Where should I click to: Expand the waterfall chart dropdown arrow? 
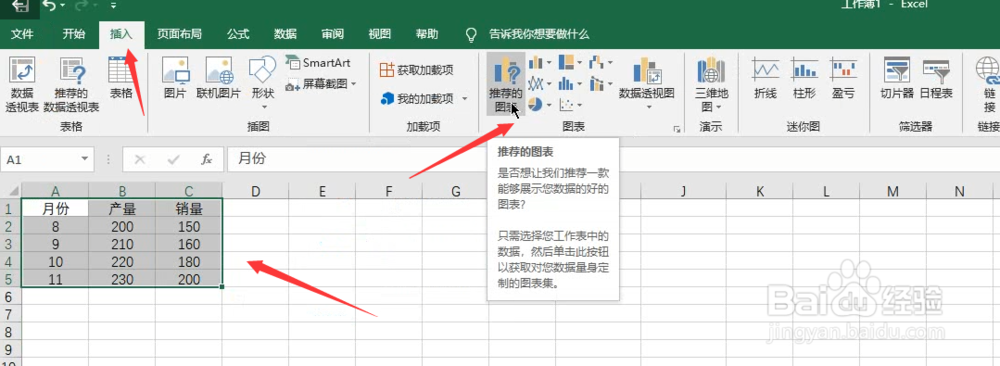(610, 63)
